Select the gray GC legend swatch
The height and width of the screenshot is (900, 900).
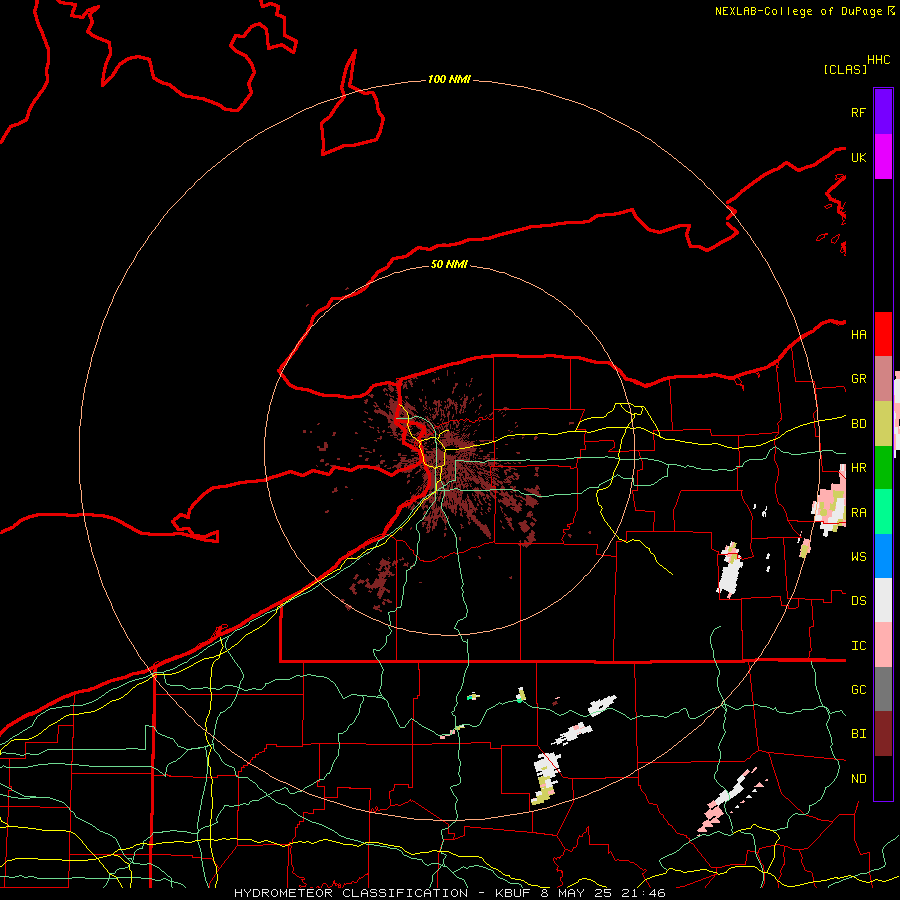pyautogui.click(x=883, y=689)
